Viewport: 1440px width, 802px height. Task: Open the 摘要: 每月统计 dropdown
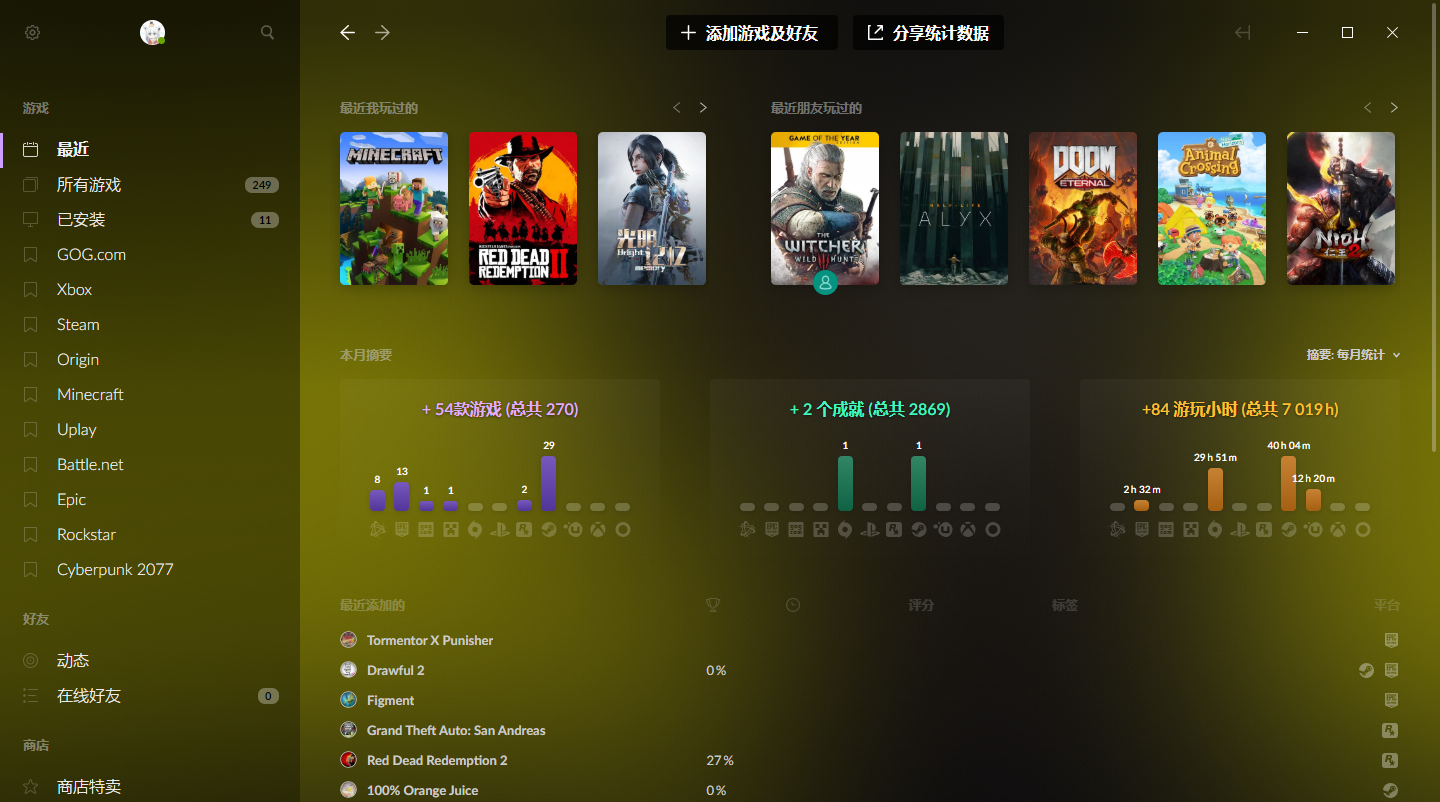[x=1353, y=355]
